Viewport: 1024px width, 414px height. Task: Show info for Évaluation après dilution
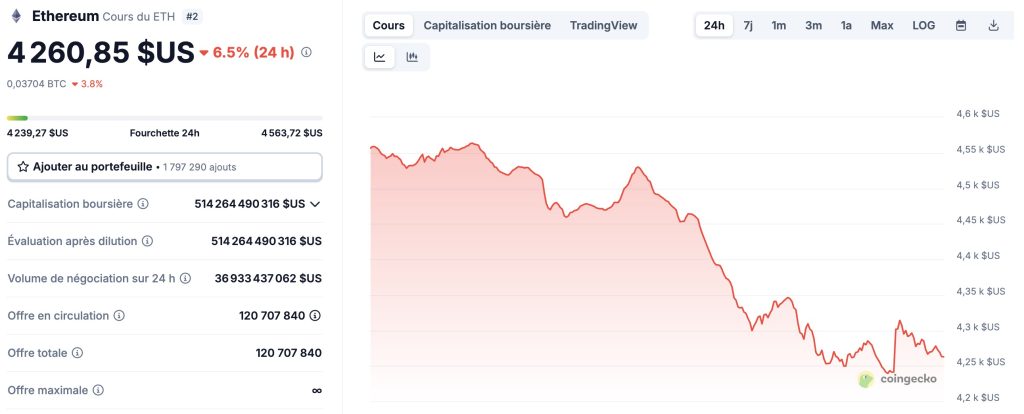[147, 241]
